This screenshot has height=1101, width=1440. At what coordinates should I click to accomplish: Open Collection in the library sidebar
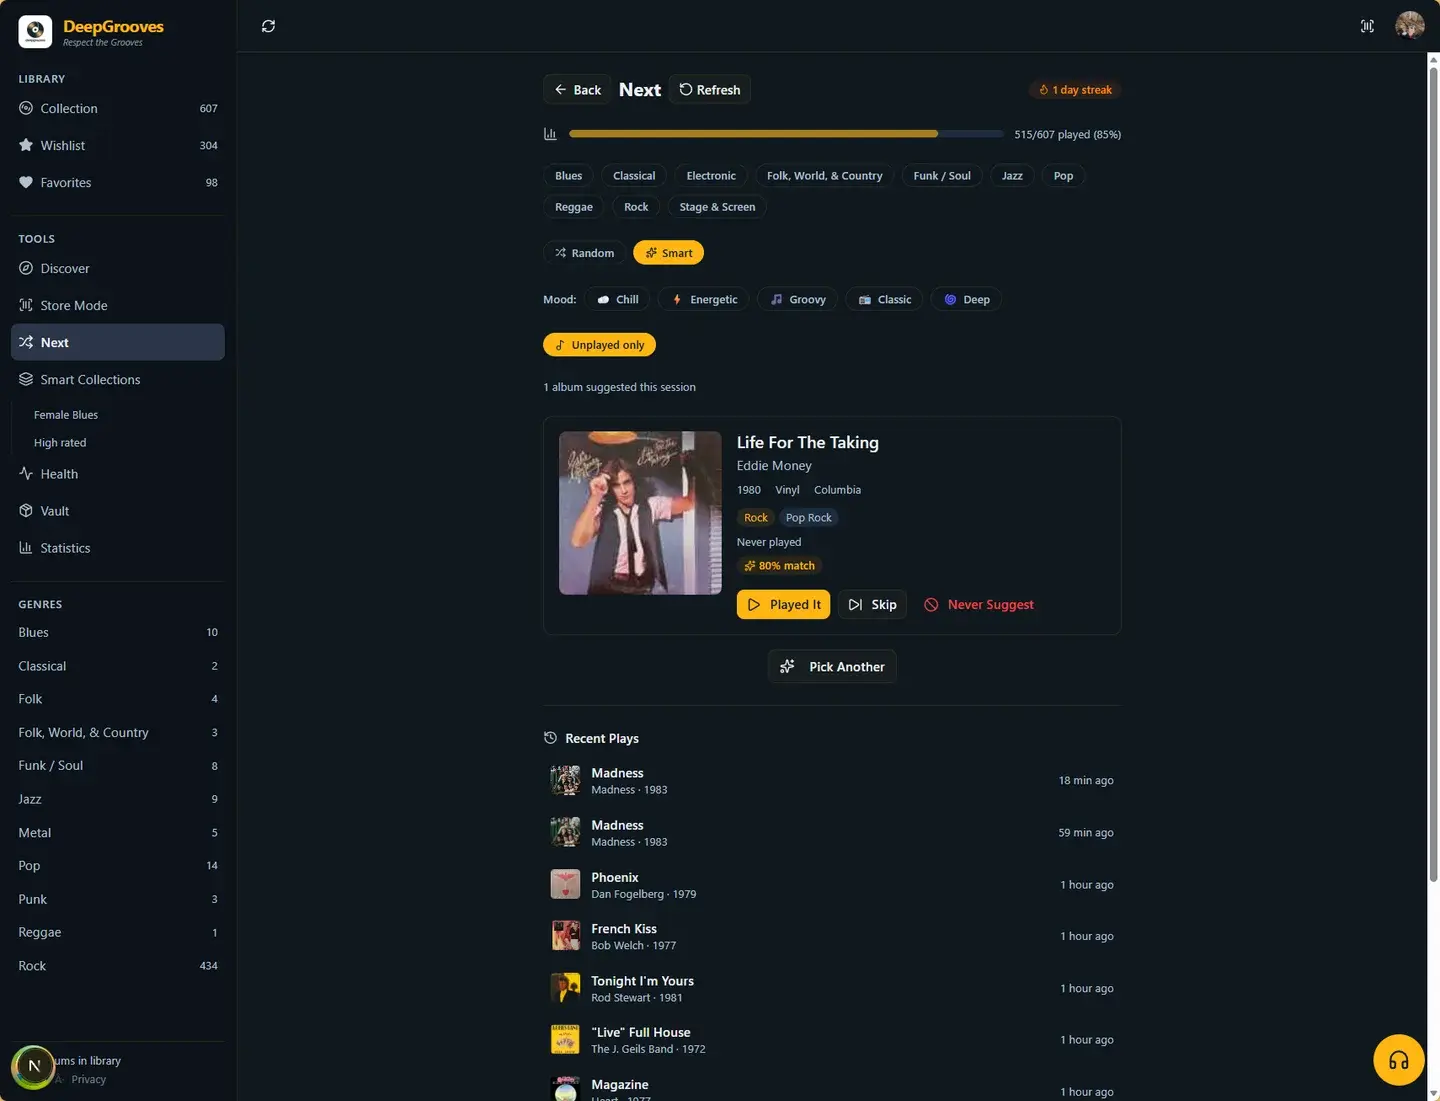(x=118, y=108)
